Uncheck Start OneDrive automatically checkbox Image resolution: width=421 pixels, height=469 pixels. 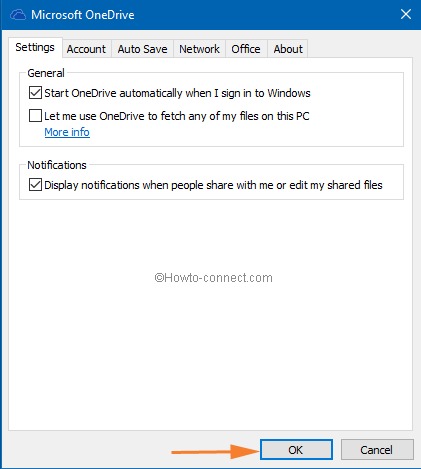click(35, 93)
